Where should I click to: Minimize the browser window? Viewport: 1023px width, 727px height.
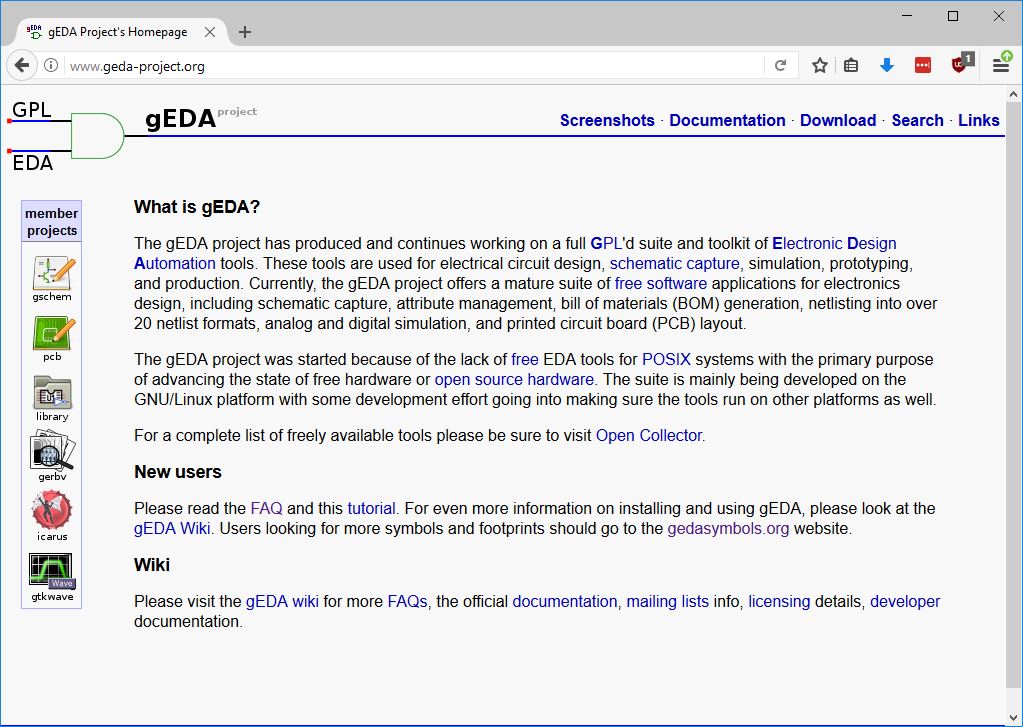tap(907, 16)
